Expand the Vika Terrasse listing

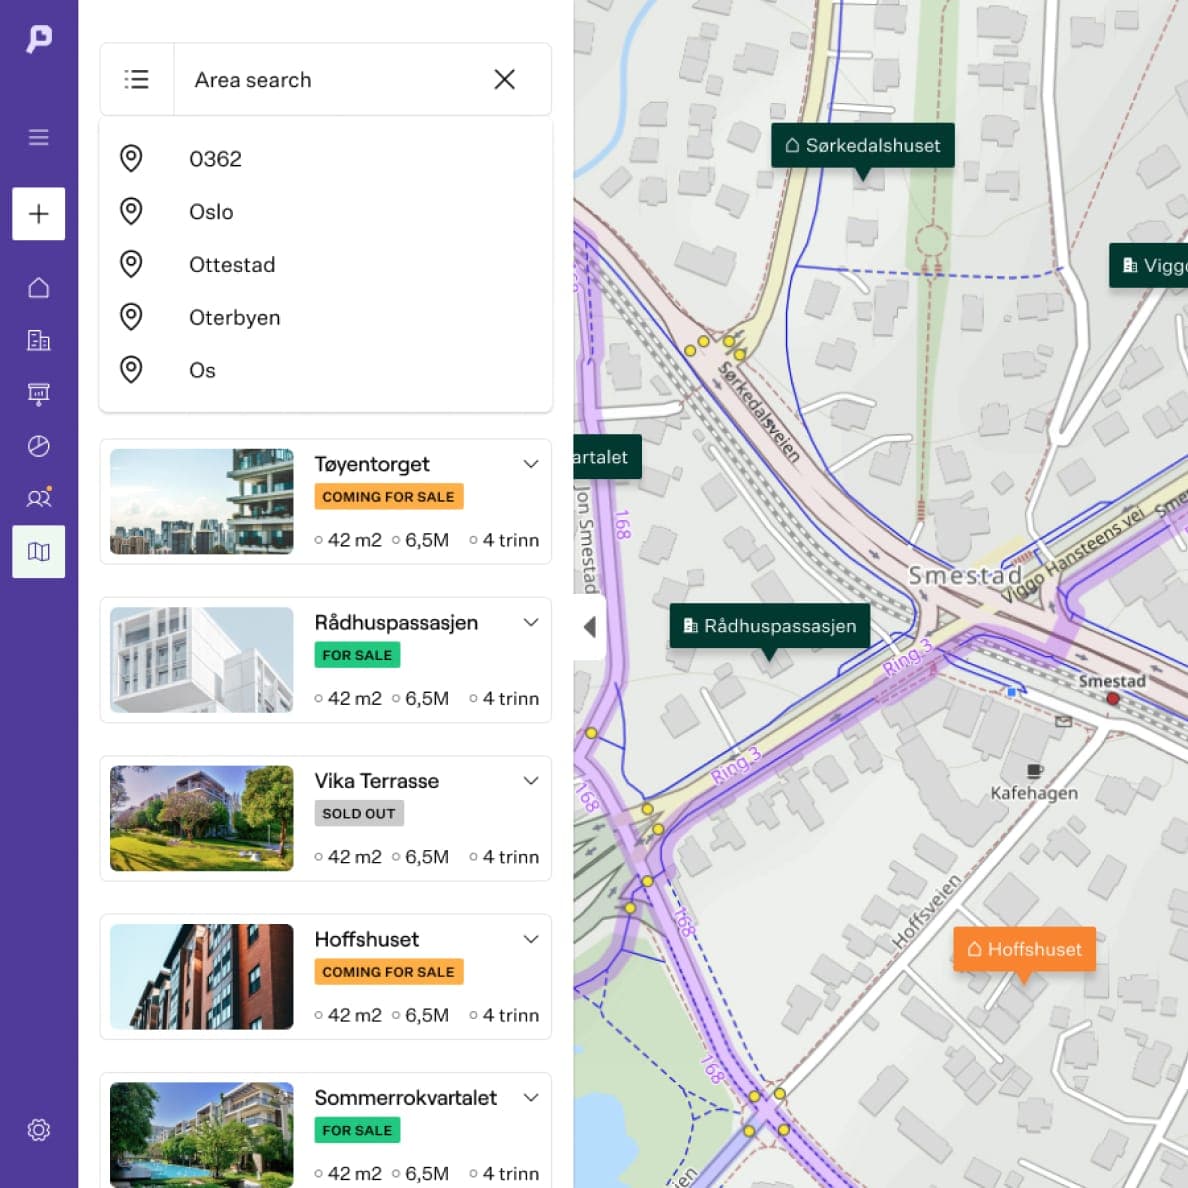click(x=531, y=781)
